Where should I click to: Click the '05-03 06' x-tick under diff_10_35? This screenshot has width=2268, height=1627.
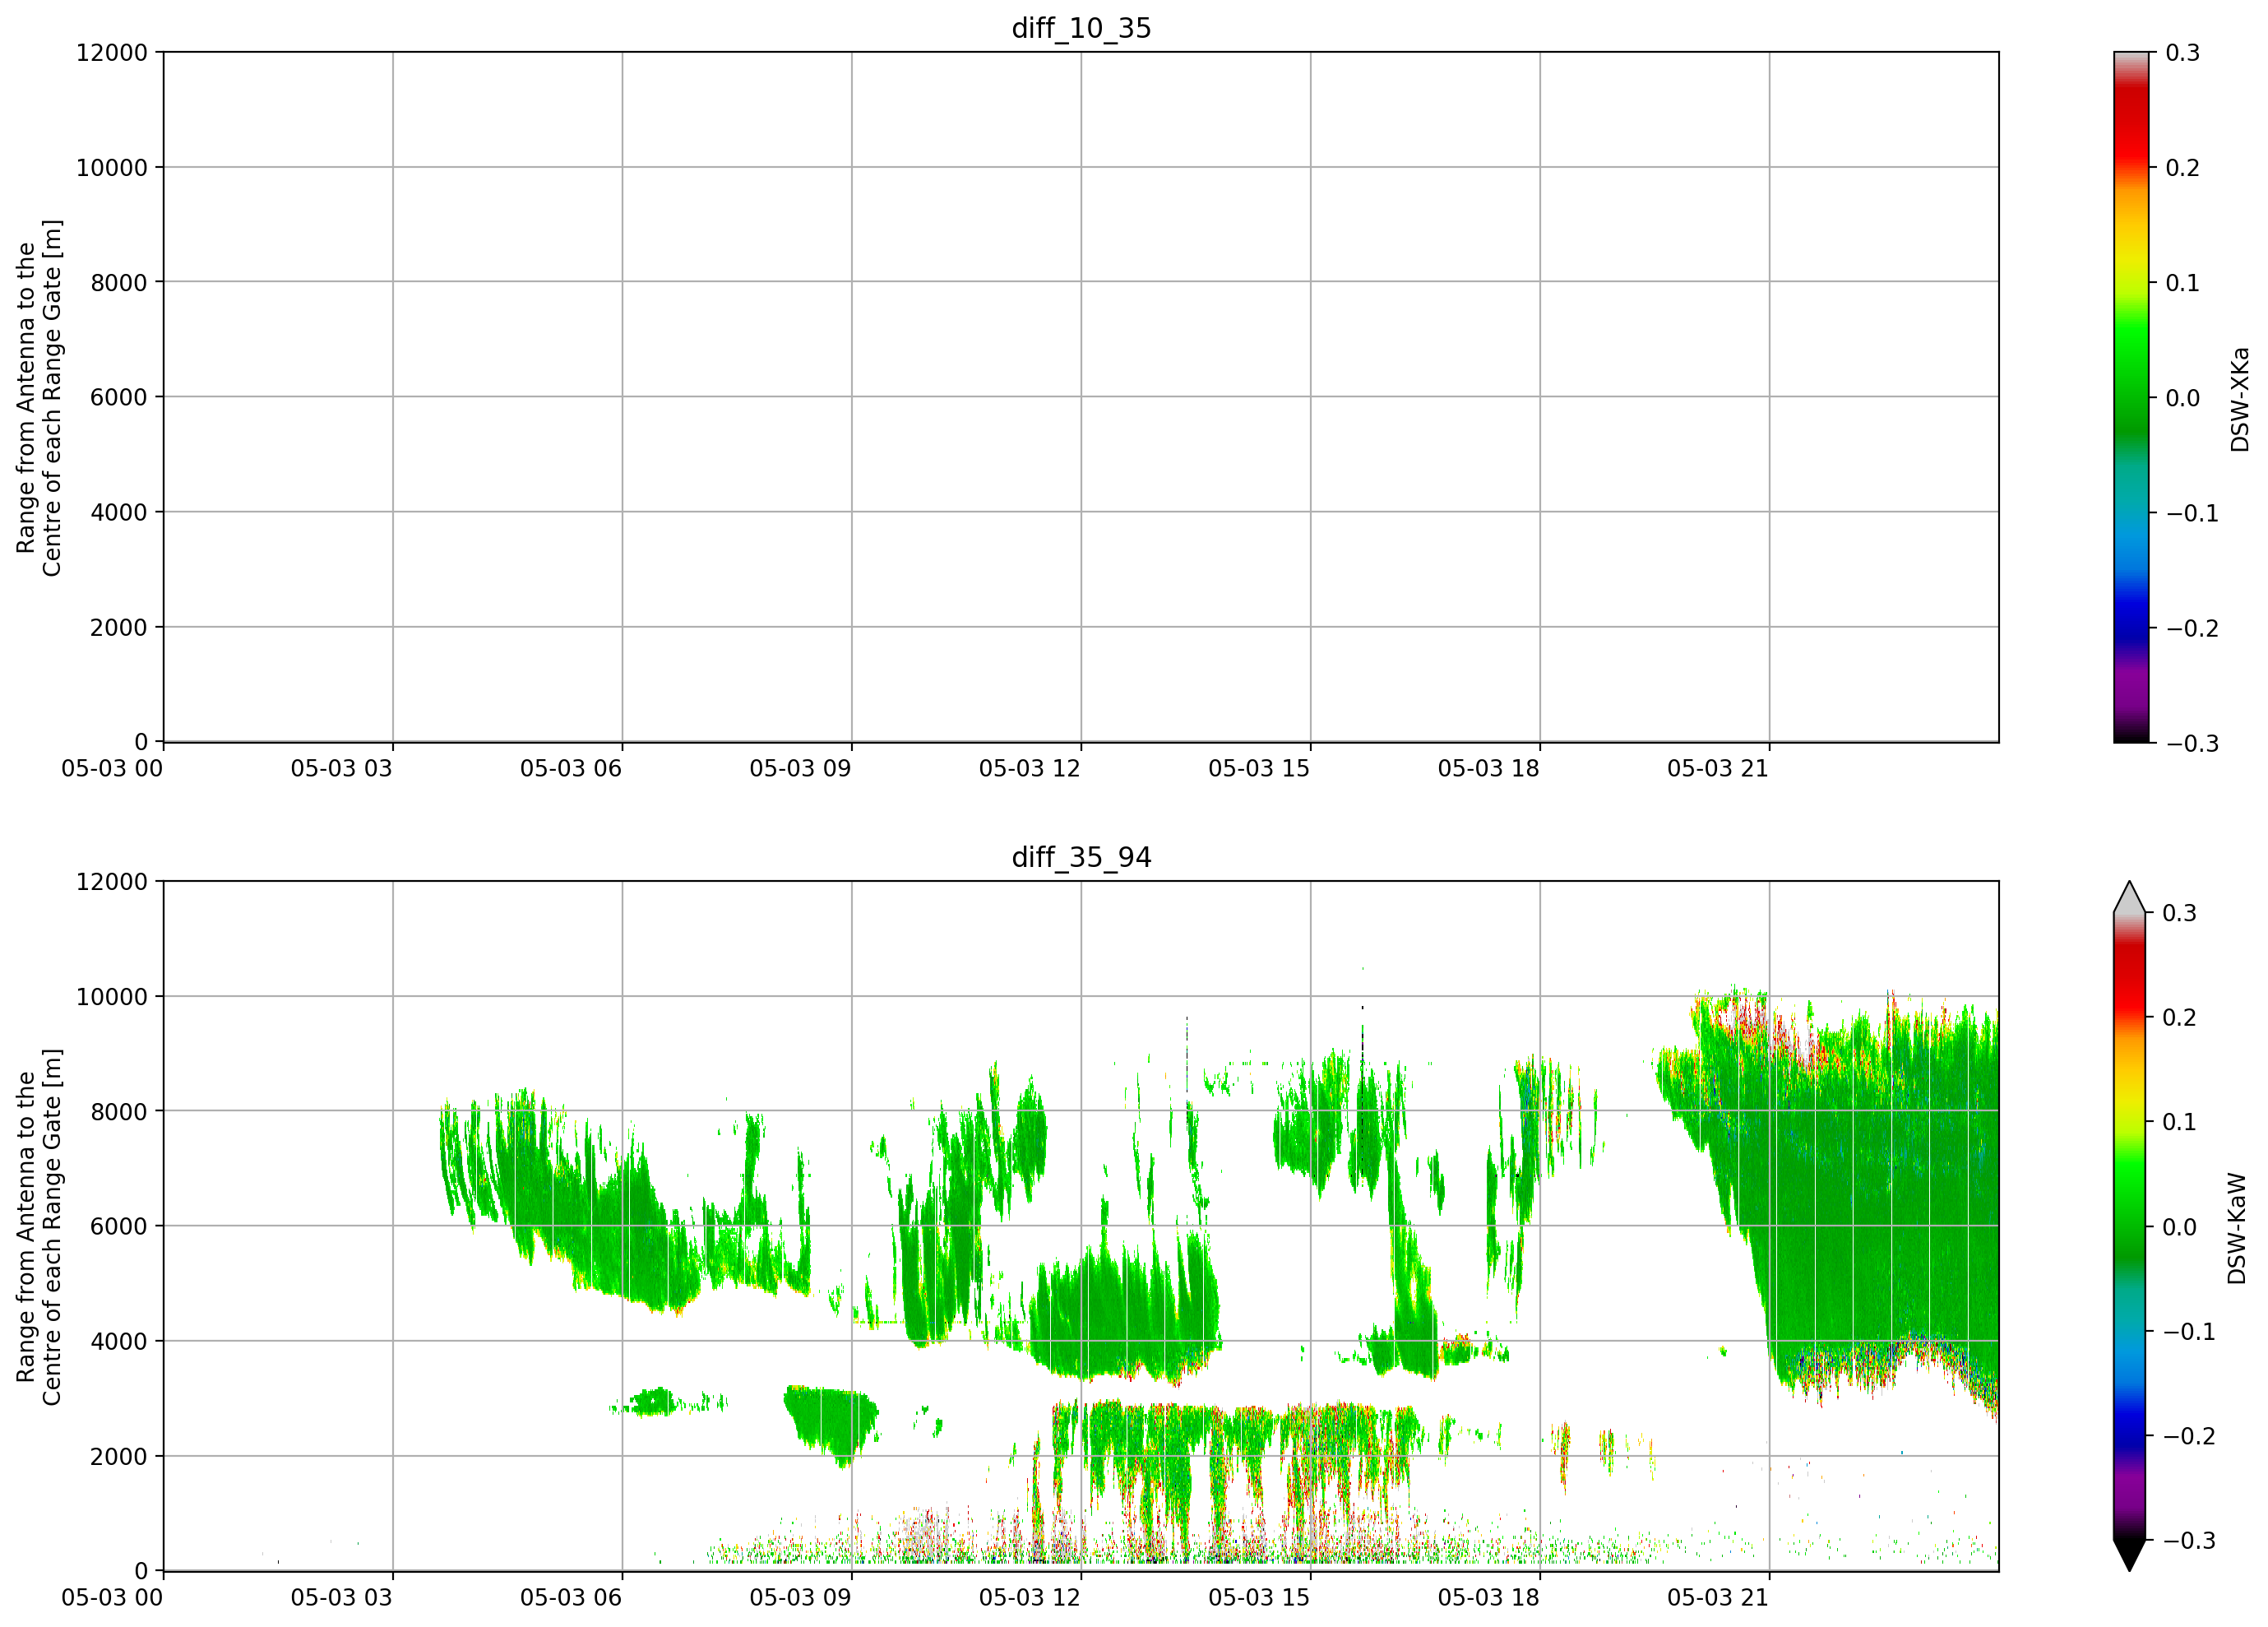[571, 768]
